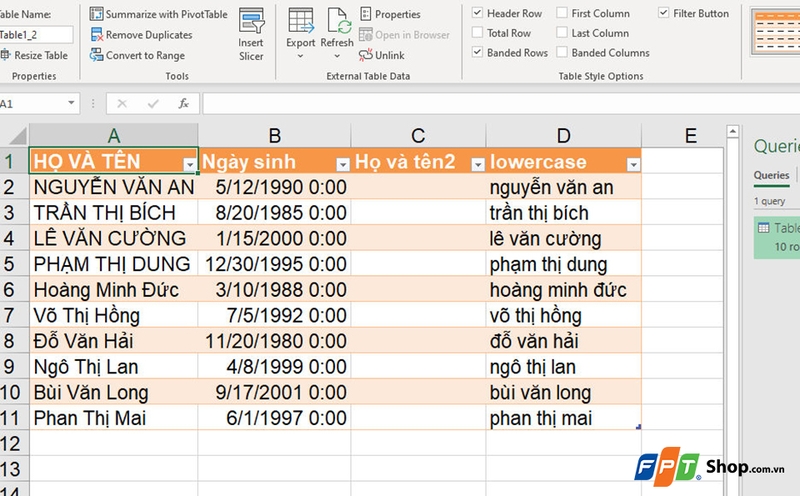The width and height of the screenshot is (800, 496).
Task: Select cell Phan Thị Mai
Action: 114,417
